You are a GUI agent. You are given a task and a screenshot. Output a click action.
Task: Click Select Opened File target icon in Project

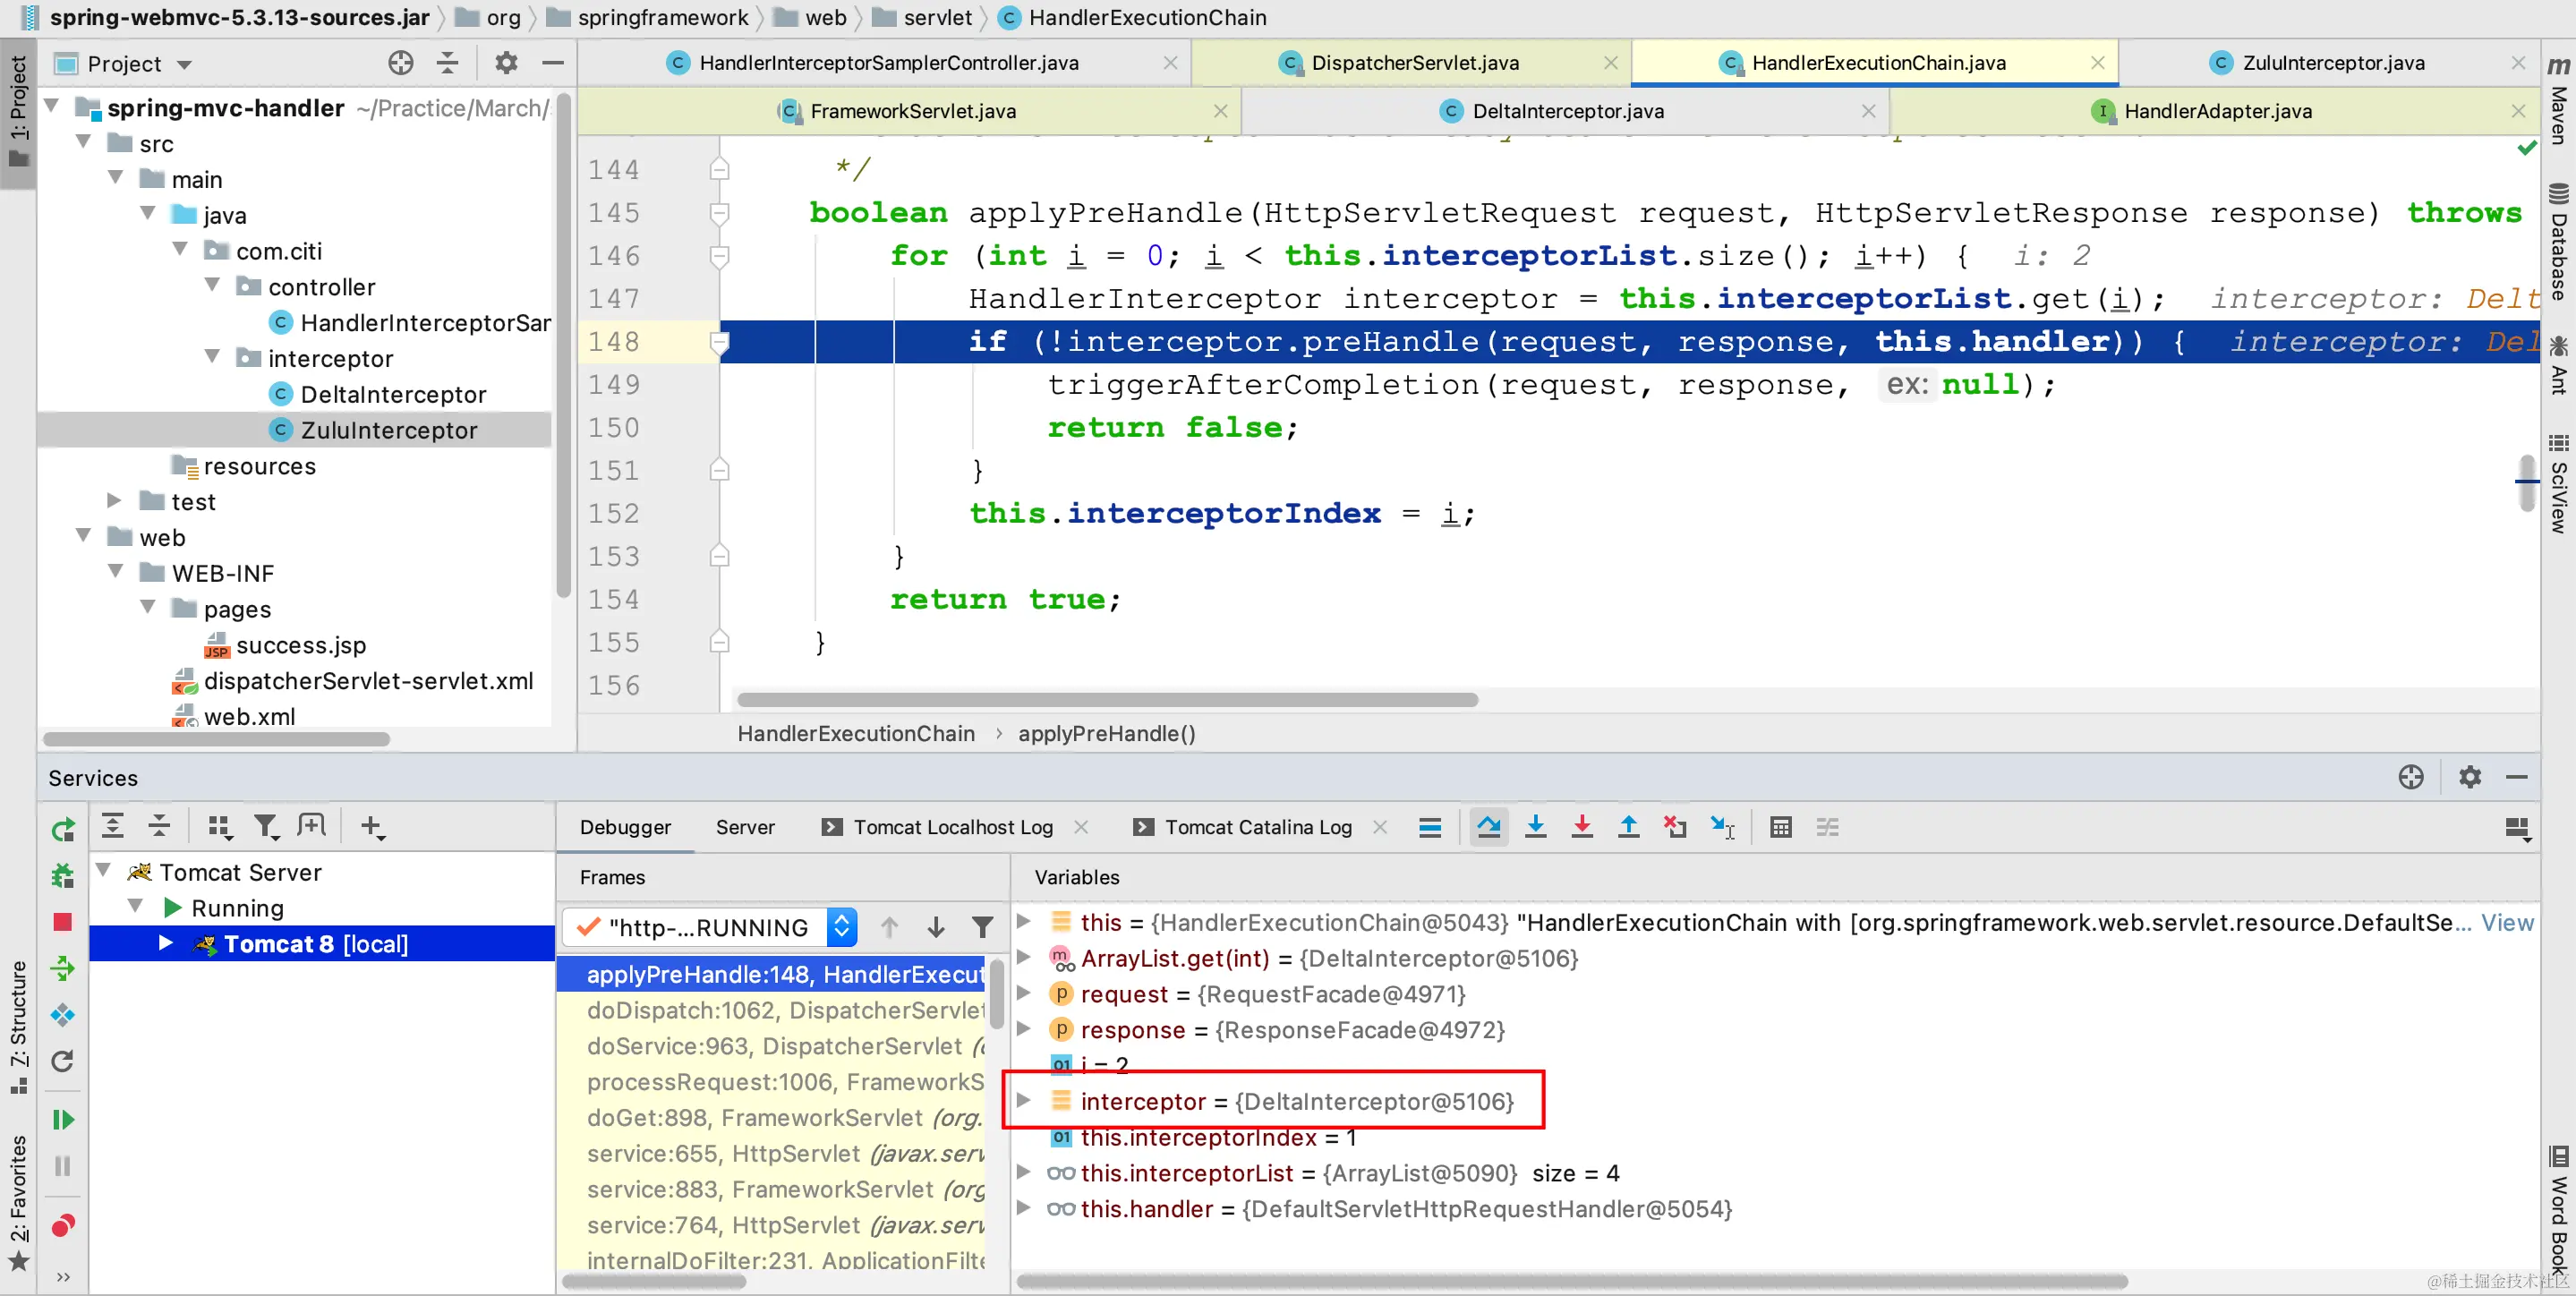400,63
